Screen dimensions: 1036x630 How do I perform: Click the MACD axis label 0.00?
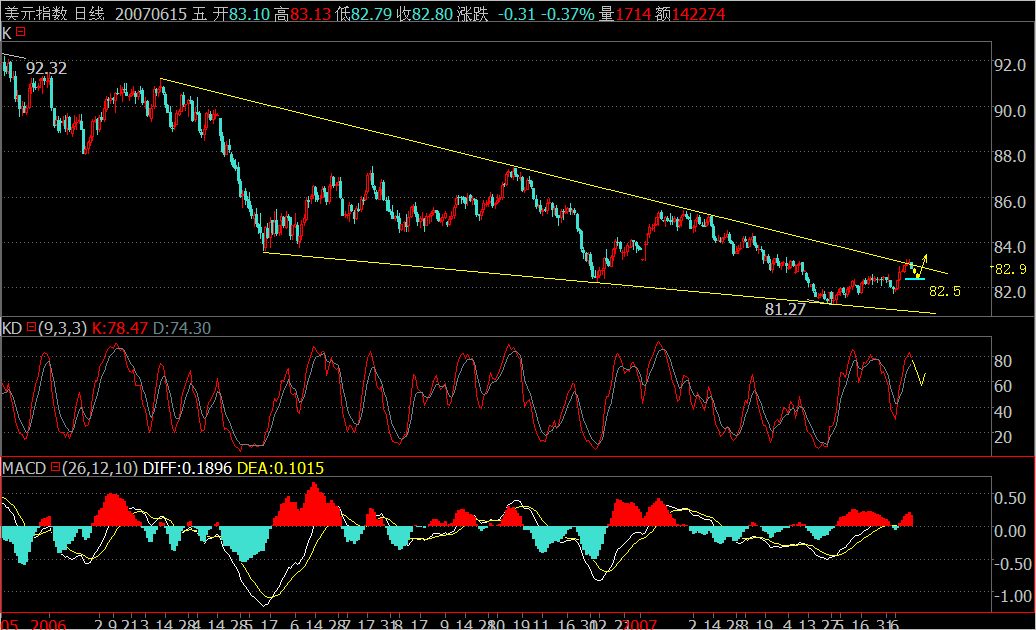click(1010, 532)
